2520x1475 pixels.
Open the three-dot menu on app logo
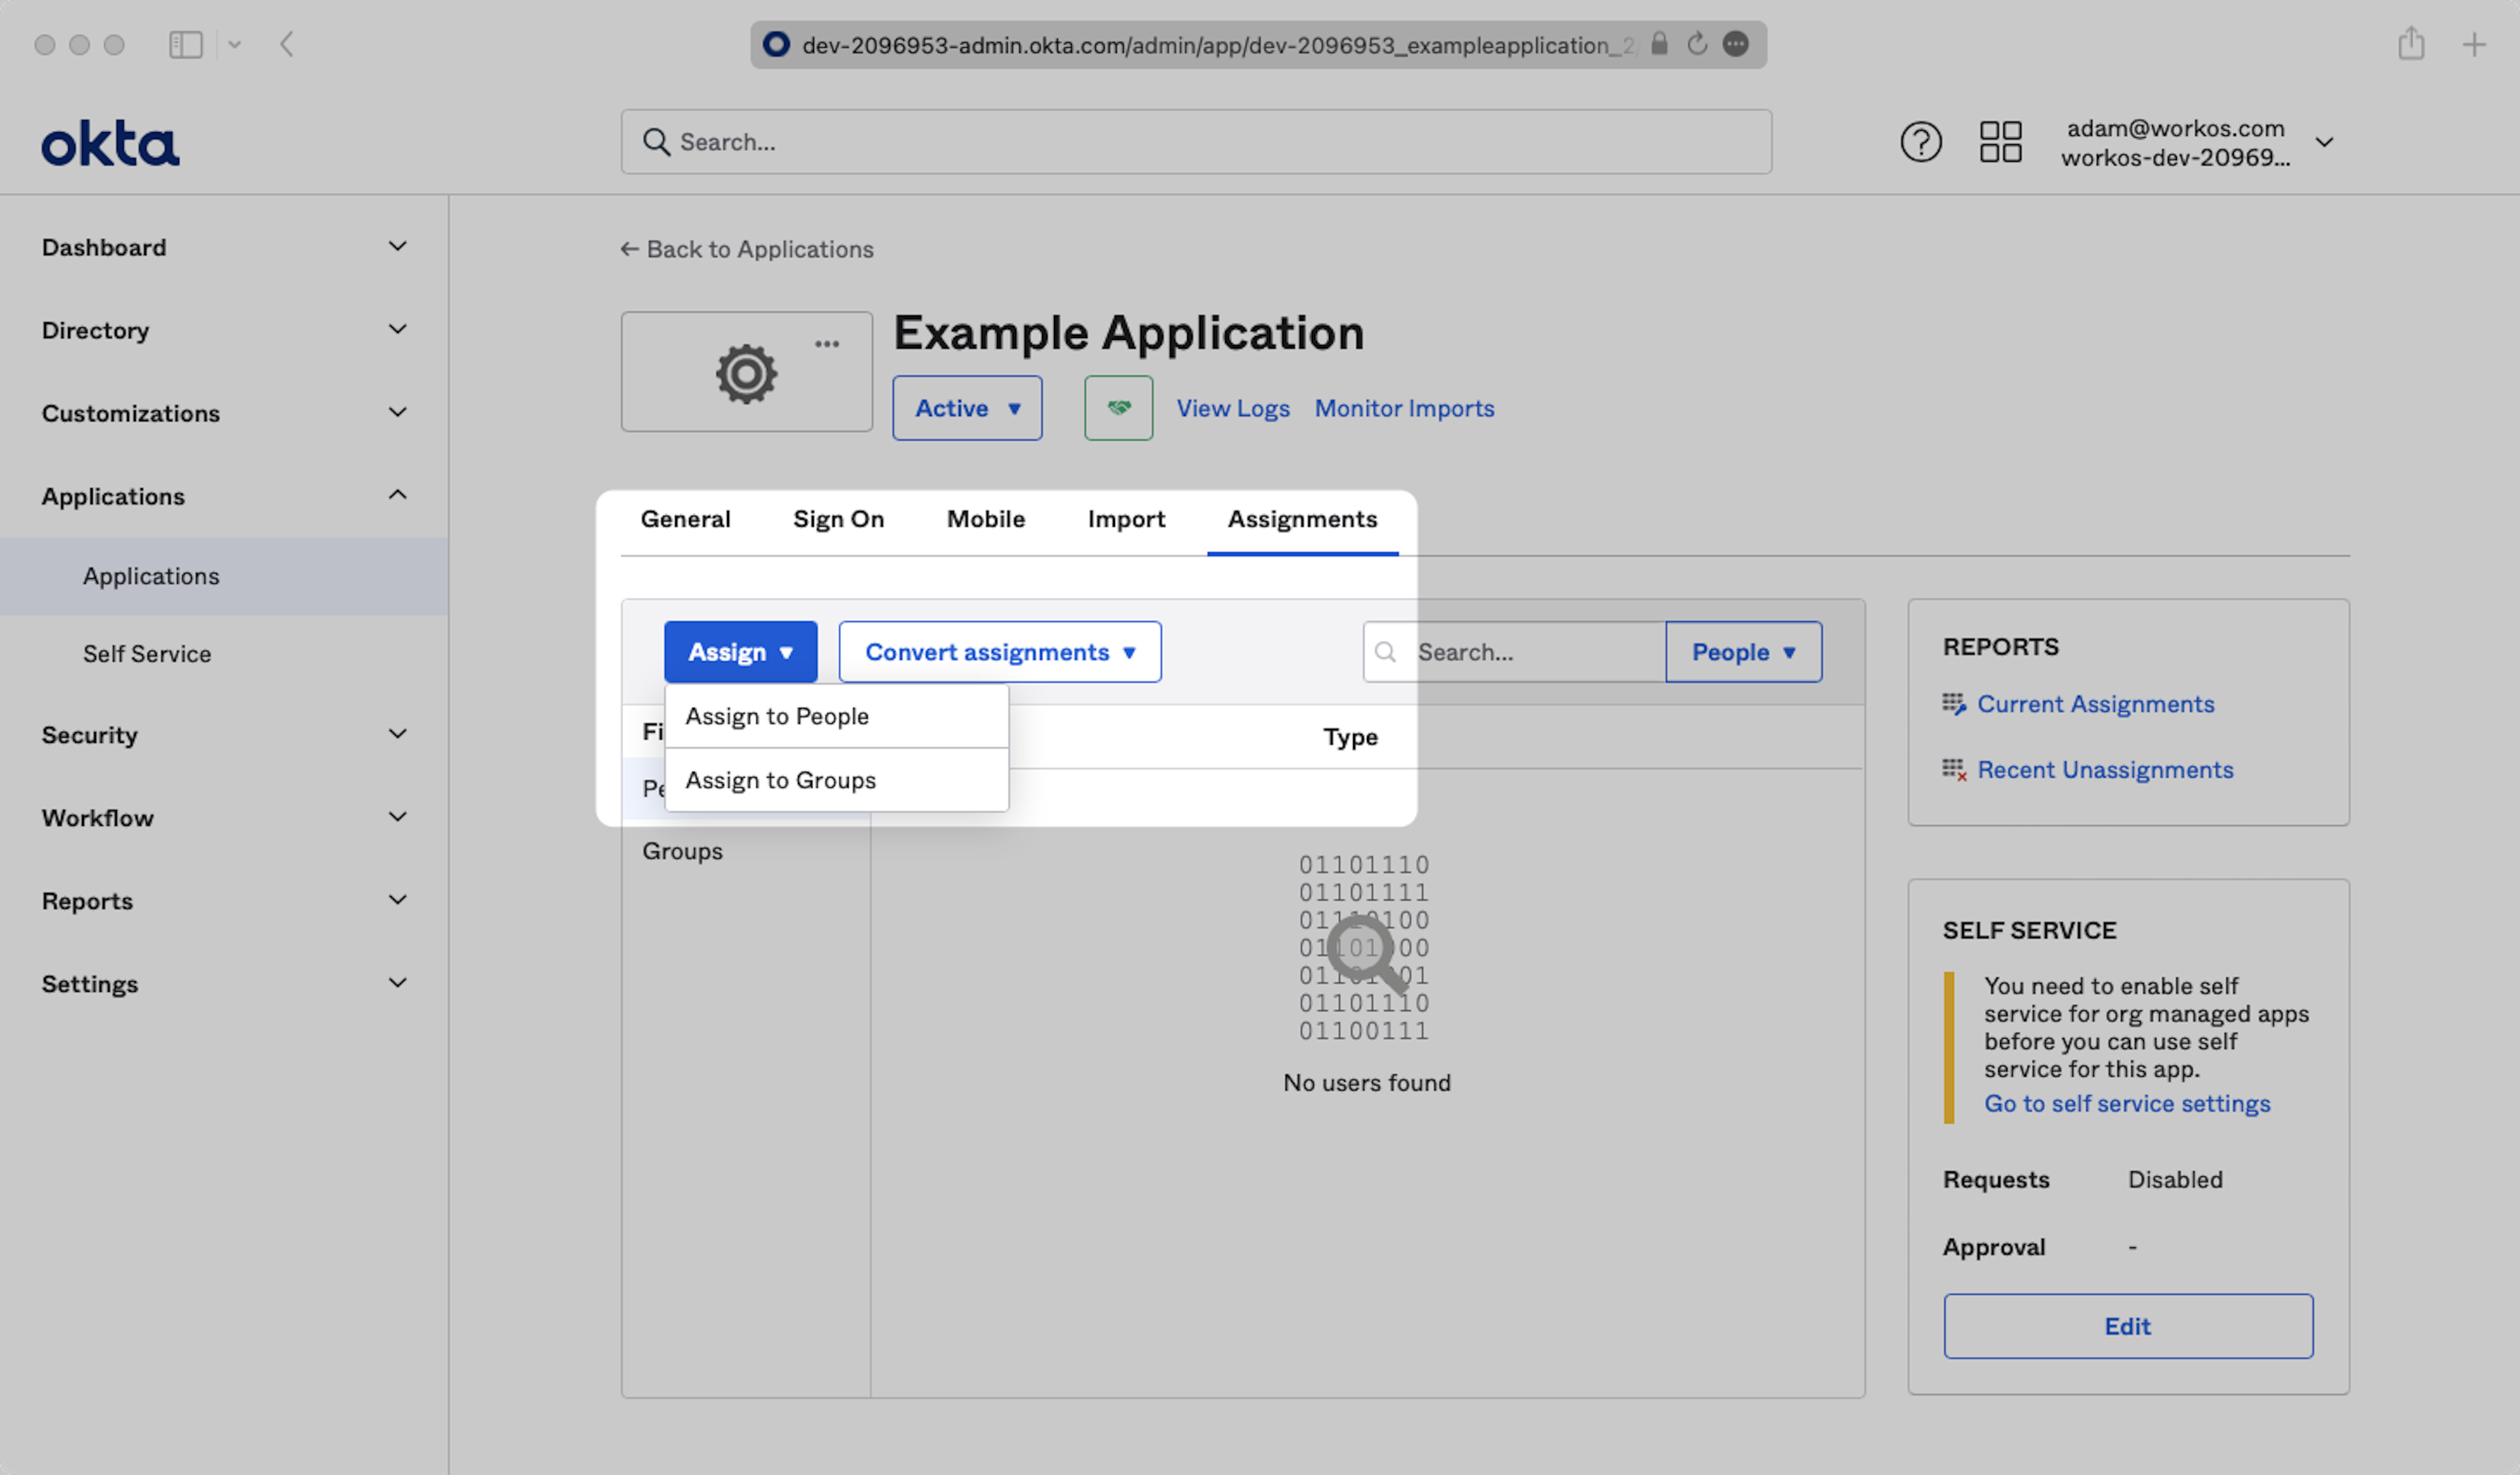pos(826,344)
